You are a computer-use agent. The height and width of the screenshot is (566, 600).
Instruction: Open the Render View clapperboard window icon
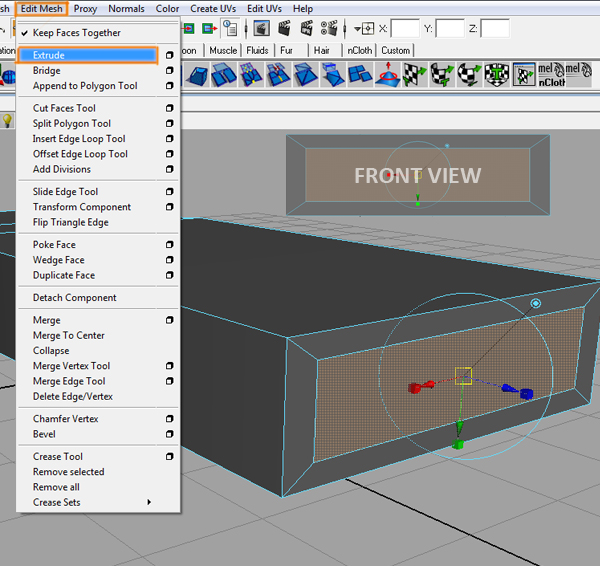pos(261,28)
